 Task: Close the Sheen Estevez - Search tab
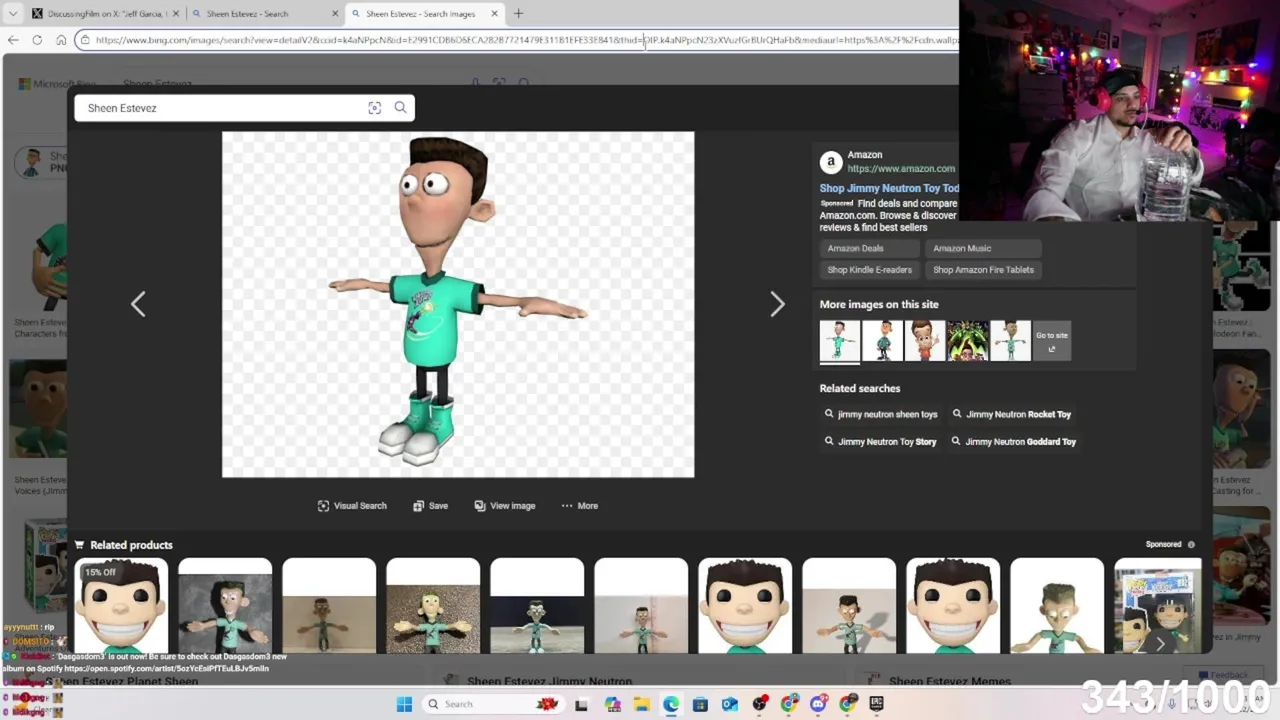pyautogui.click(x=335, y=14)
